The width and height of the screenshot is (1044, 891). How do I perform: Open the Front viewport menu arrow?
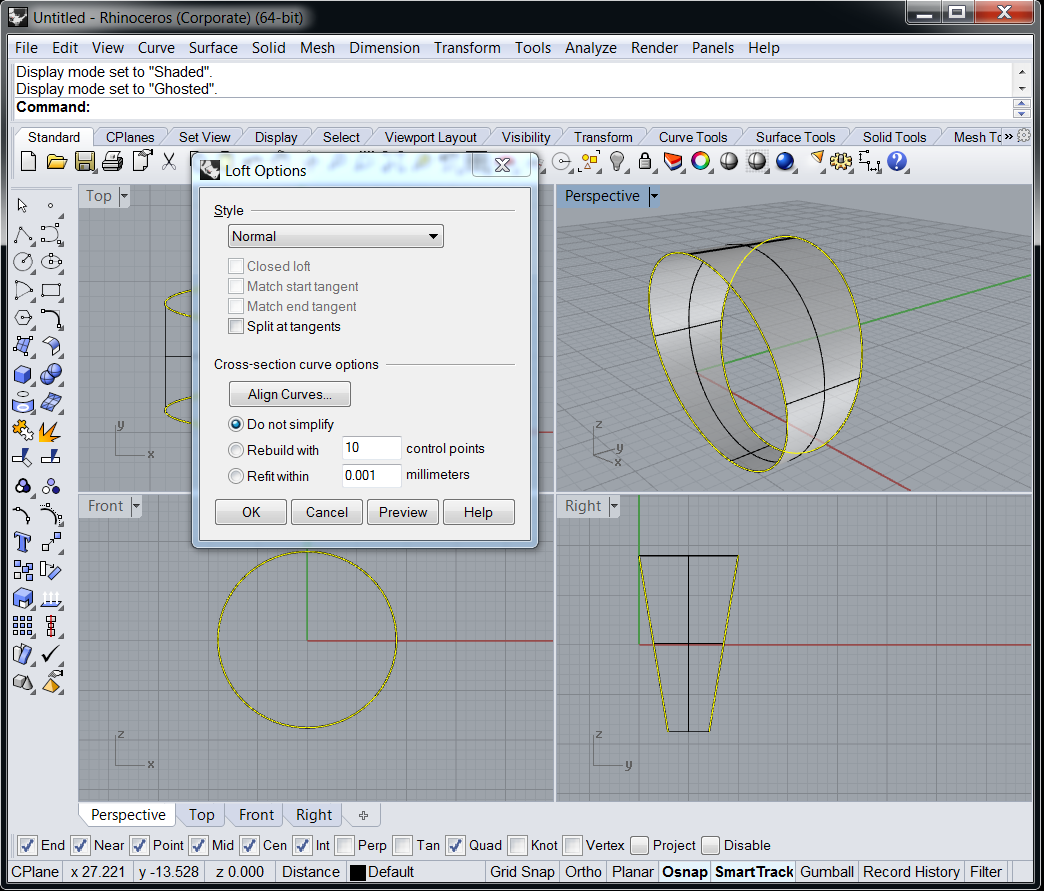[x=136, y=506]
